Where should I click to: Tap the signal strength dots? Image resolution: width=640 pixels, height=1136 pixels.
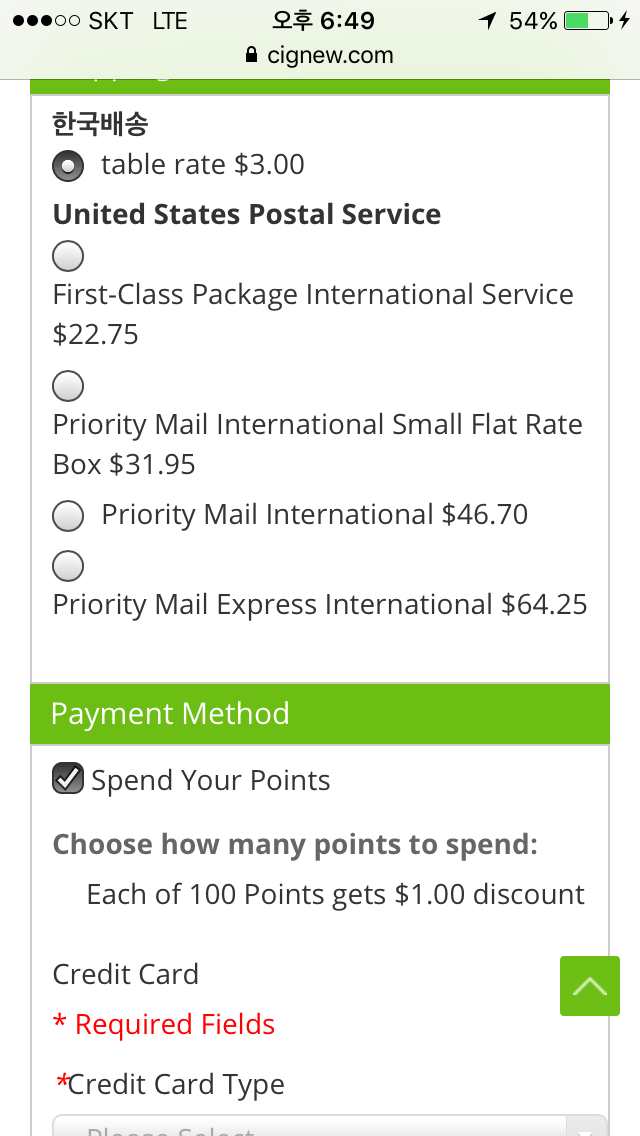(x=46, y=21)
